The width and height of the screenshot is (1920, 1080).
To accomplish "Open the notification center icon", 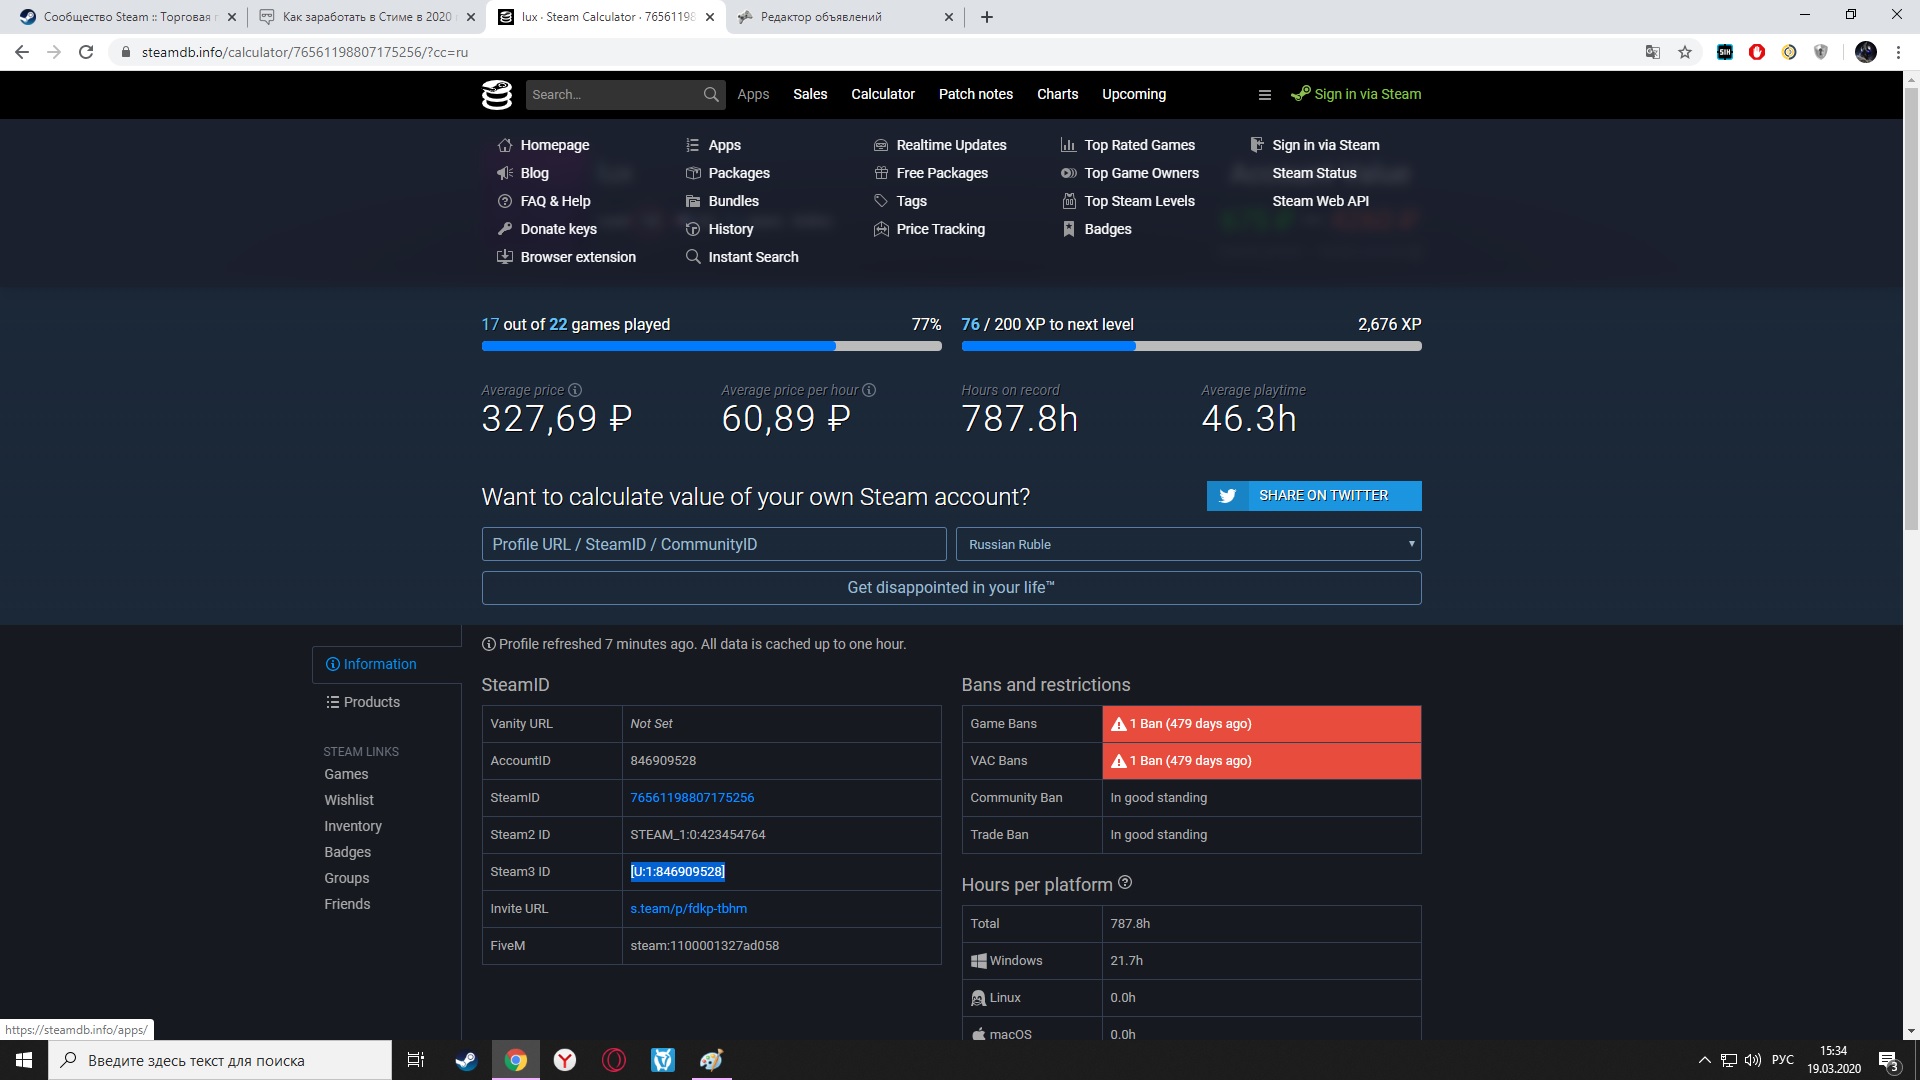I will tap(1888, 1060).
